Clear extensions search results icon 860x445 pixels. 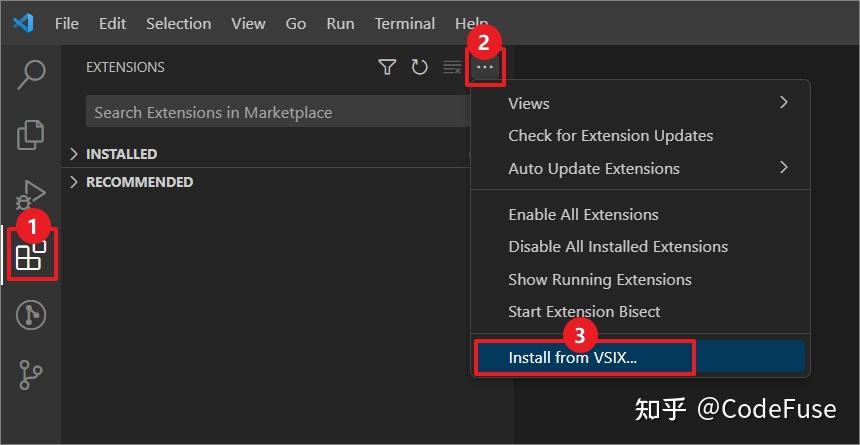[452, 67]
